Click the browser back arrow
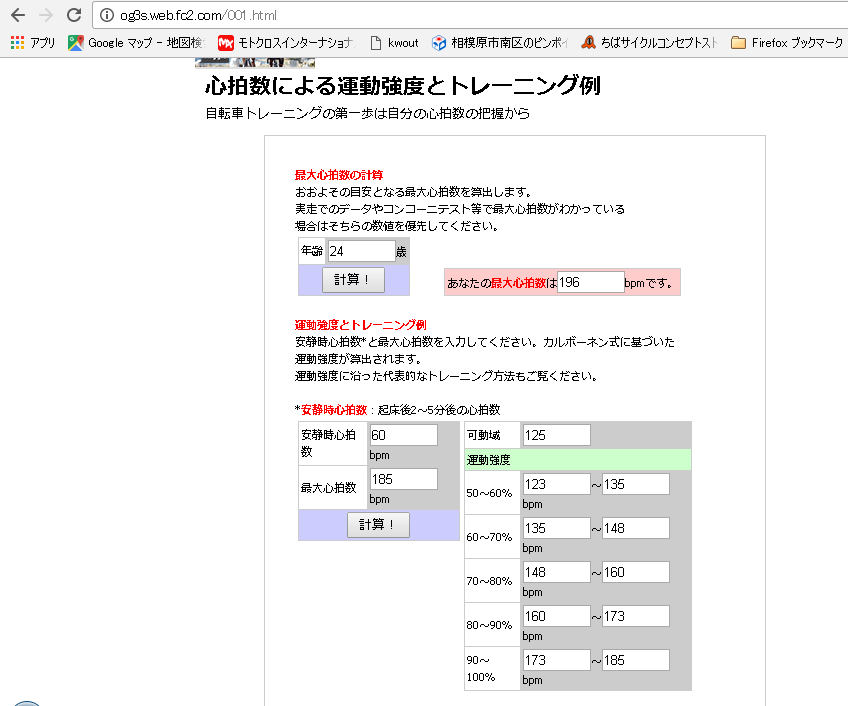Viewport: 849px width, 706px height. pos(18,15)
